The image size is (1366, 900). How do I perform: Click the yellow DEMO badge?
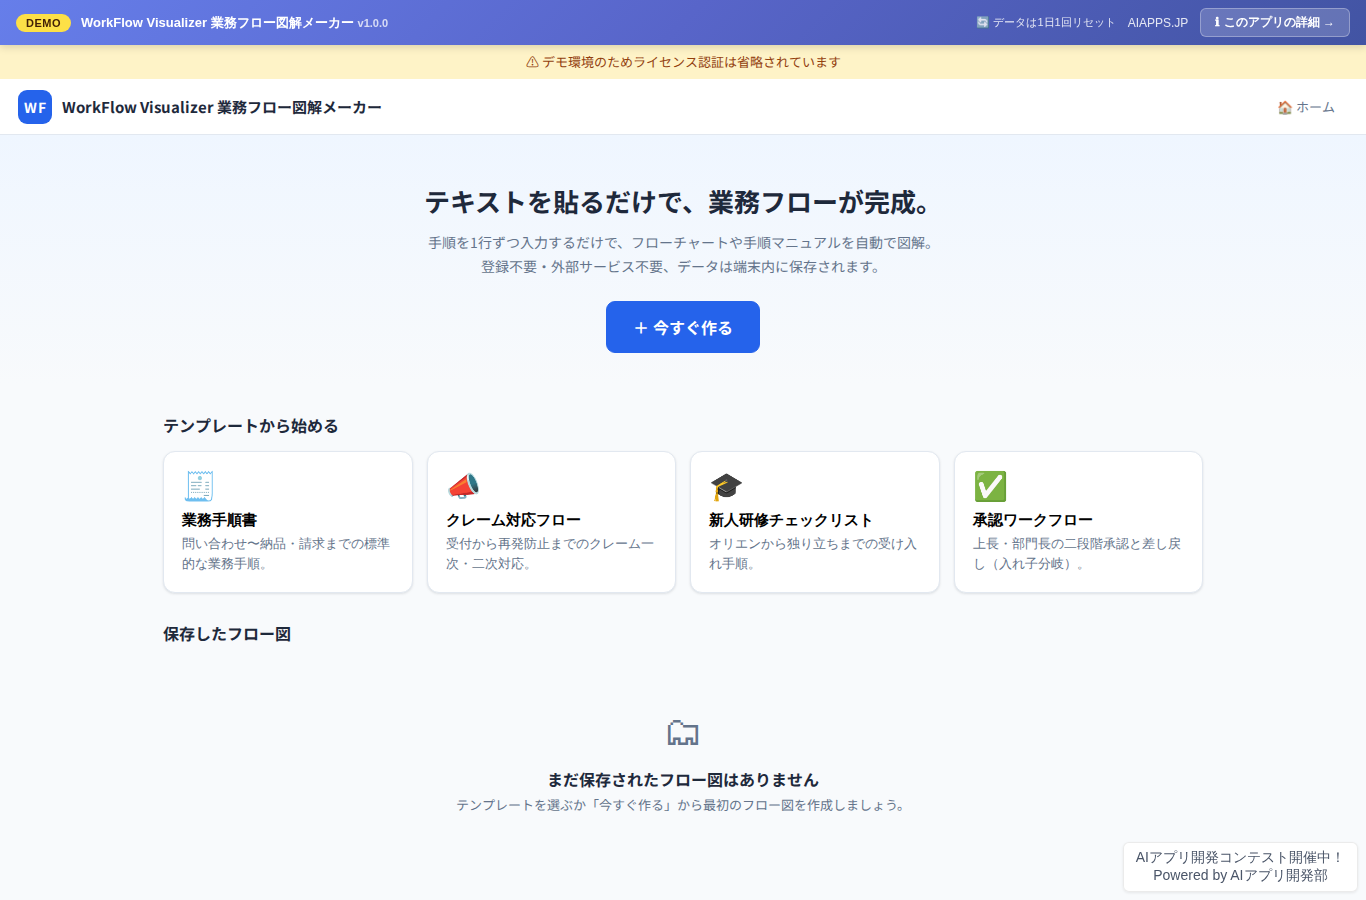43,23
